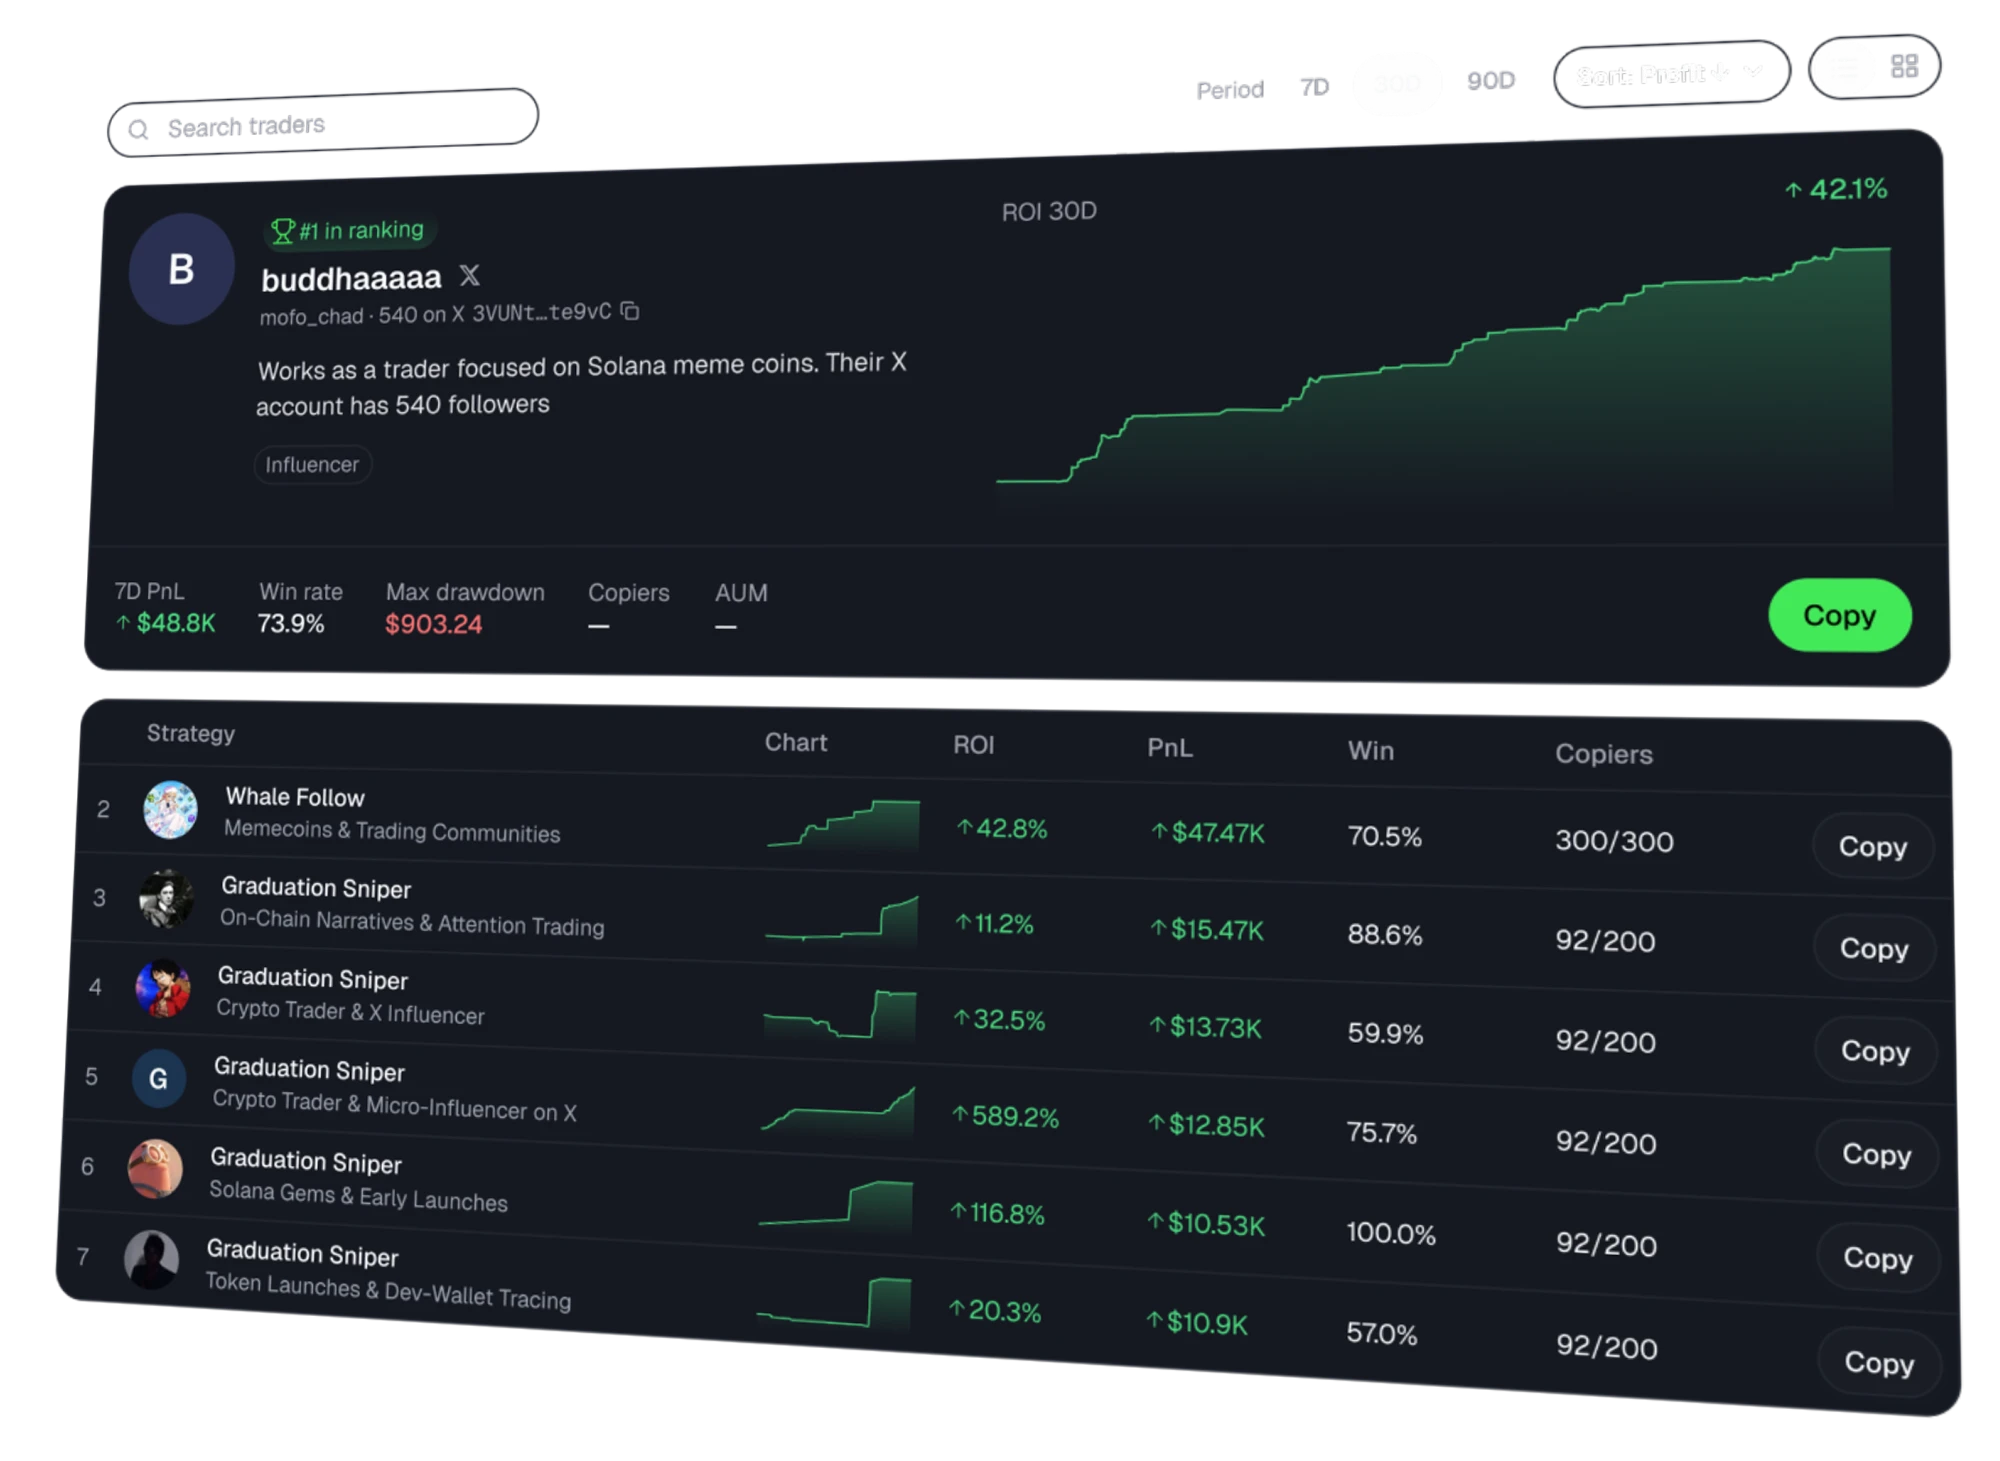Open the Sort: Profit dropdown
The height and width of the screenshot is (1461, 2000).
click(x=1671, y=73)
